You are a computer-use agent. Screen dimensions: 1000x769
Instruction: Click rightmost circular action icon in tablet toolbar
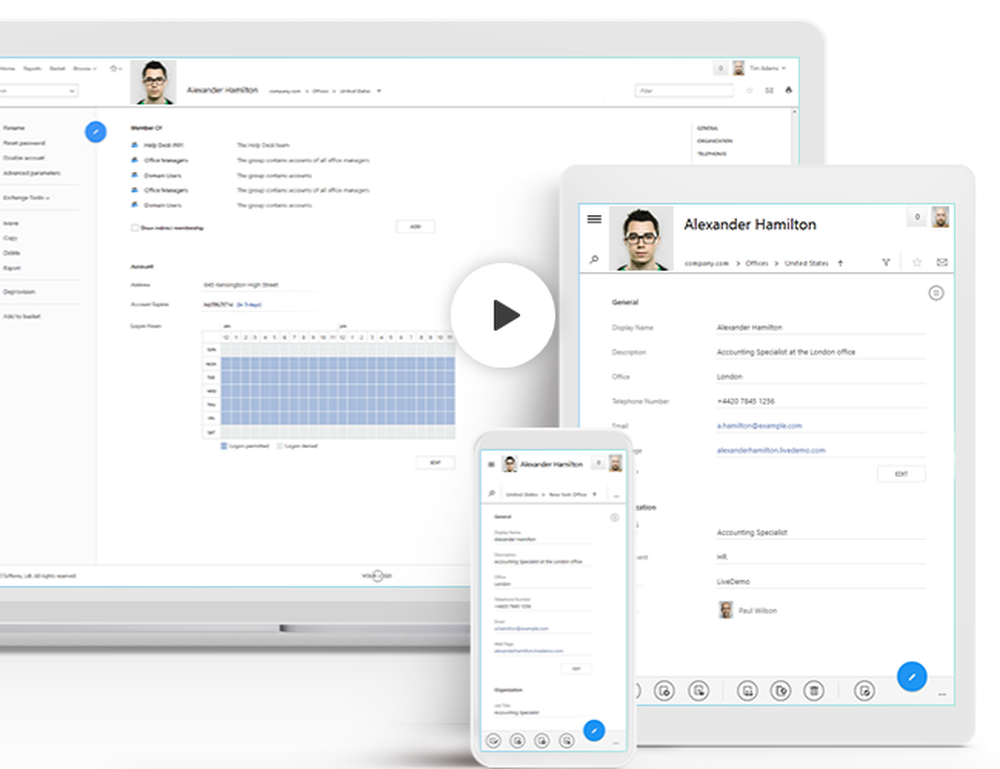click(864, 691)
